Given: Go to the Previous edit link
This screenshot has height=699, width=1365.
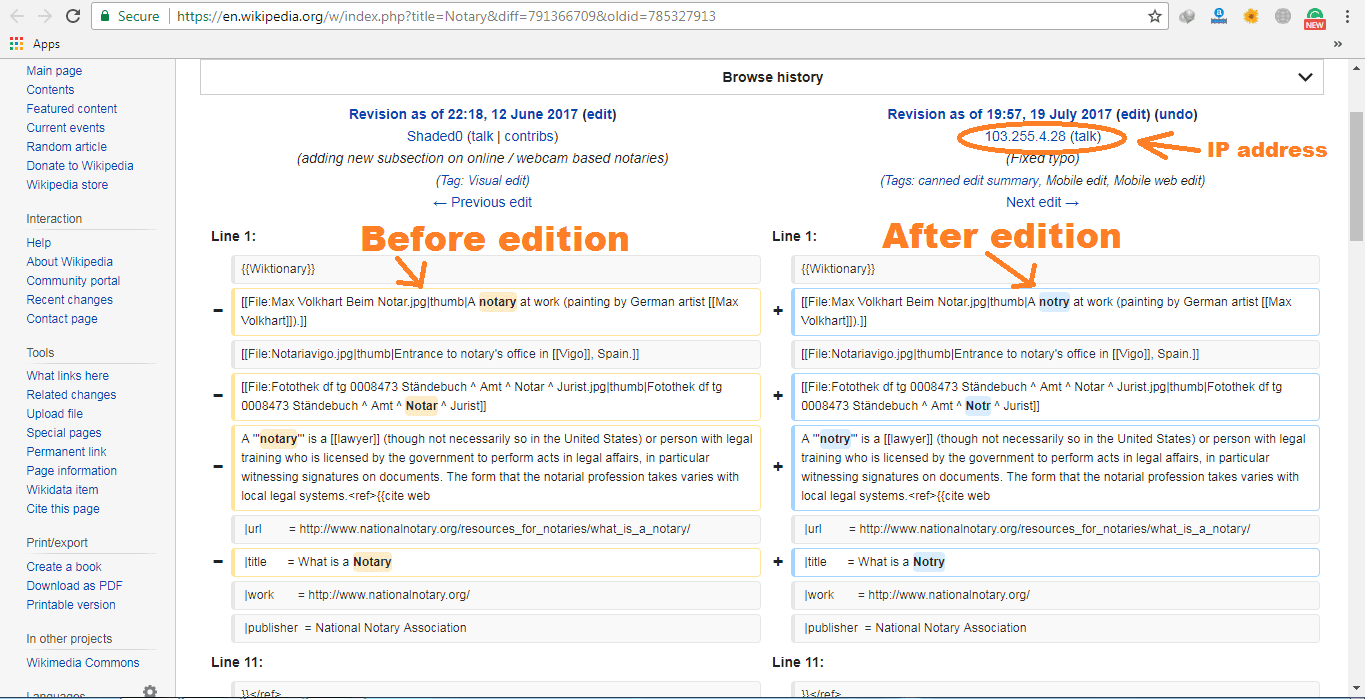Looking at the screenshot, I should [x=482, y=202].
